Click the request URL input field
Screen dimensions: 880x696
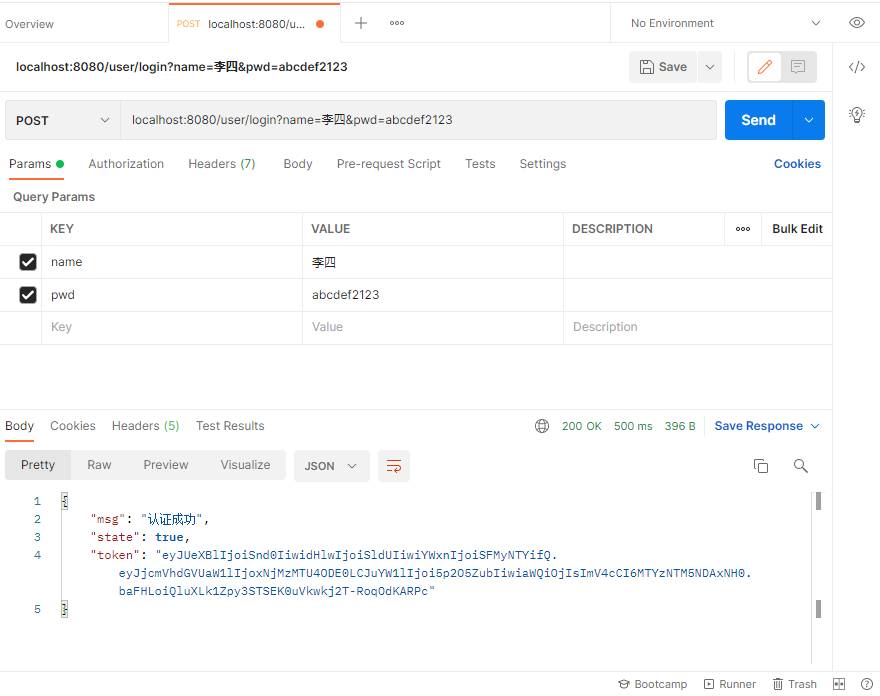pos(418,120)
